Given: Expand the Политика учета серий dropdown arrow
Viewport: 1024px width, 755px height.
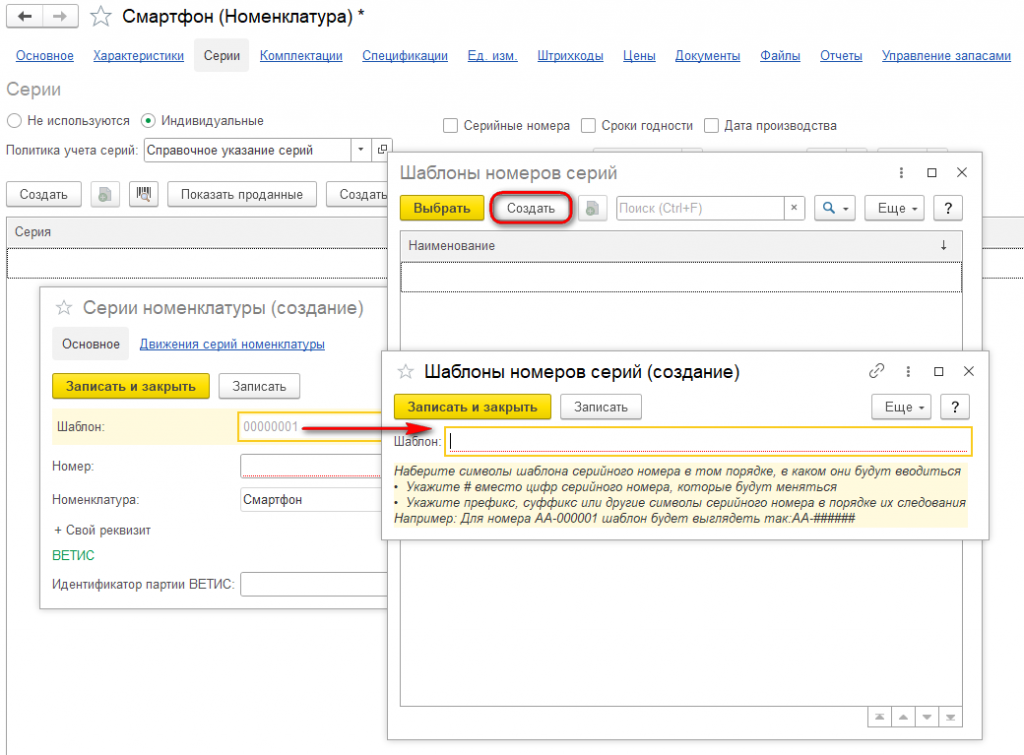Looking at the screenshot, I should click(360, 150).
